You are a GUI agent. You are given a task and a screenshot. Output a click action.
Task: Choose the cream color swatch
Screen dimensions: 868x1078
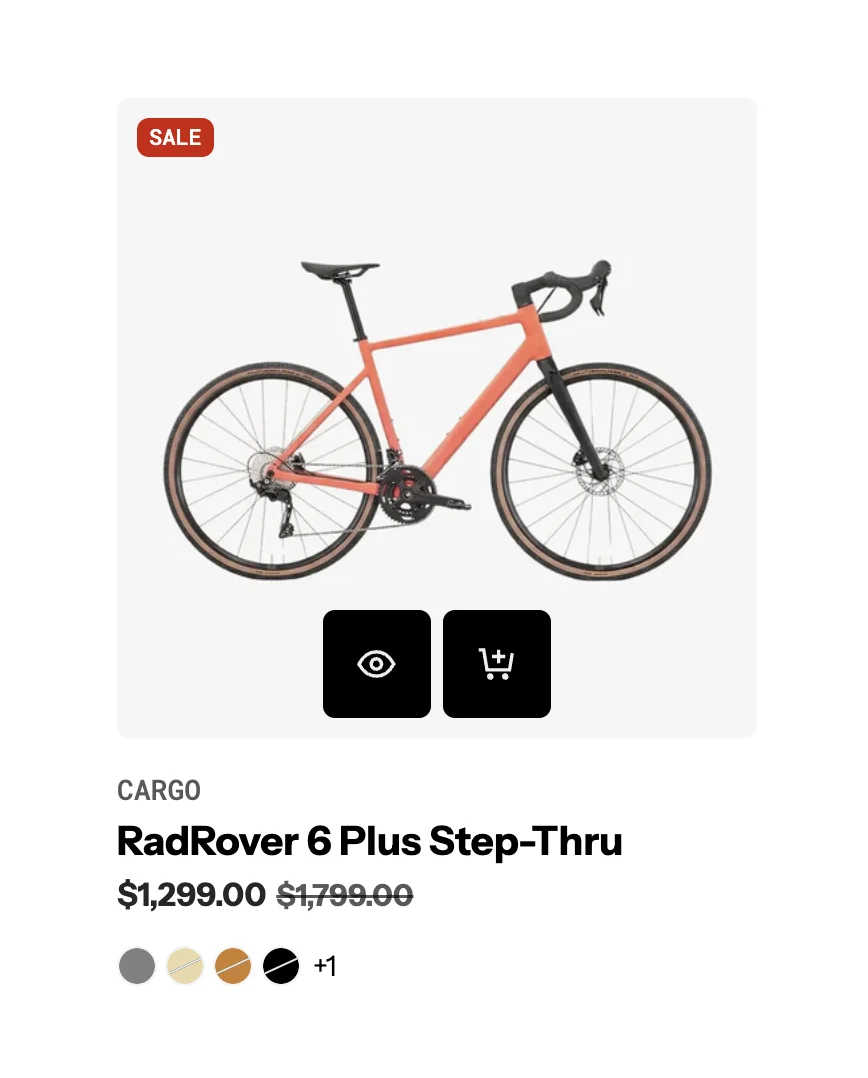click(x=185, y=966)
